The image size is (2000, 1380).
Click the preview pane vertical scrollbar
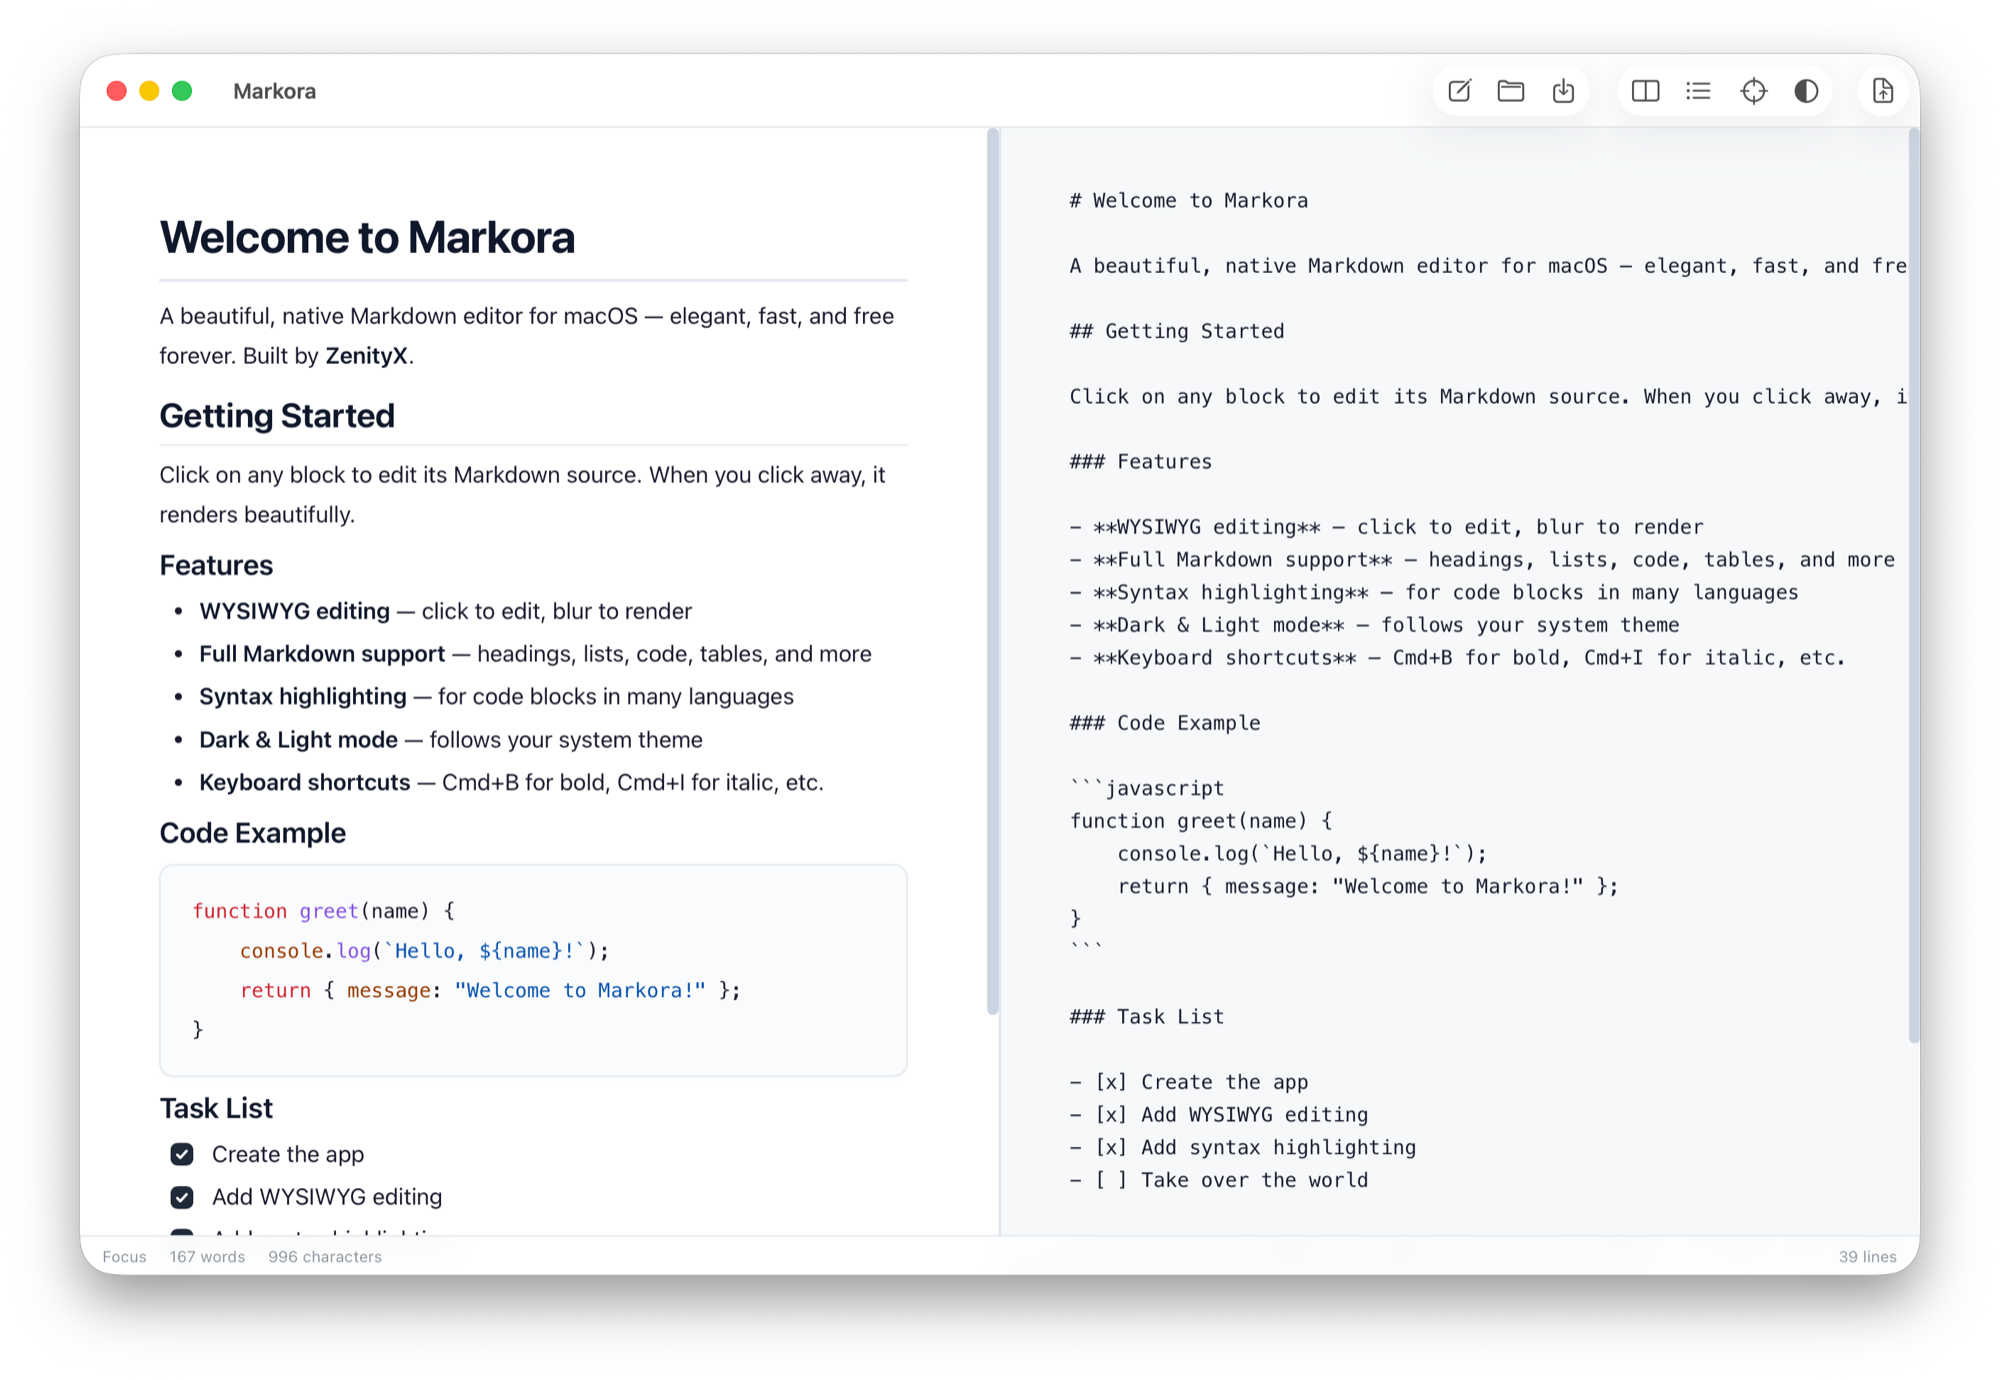point(993,572)
